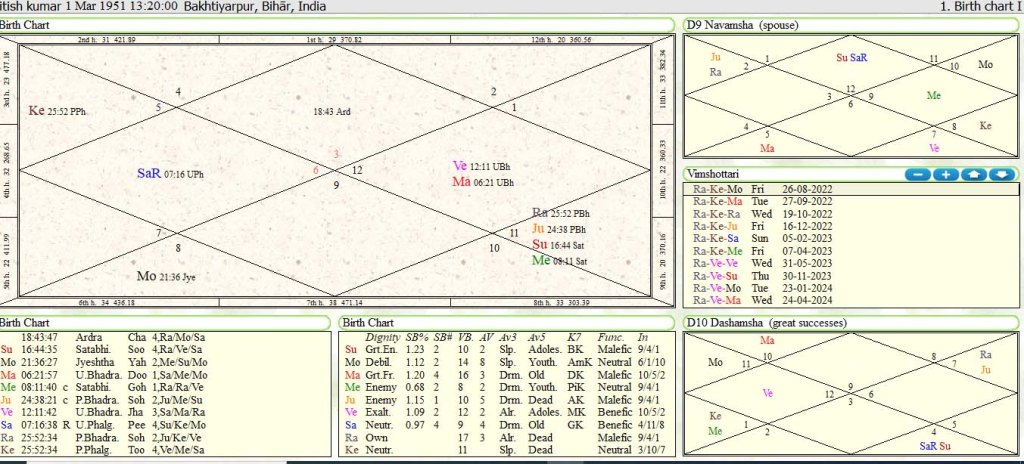Click the Func. column header
Image resolution: width=1024 pixels, height=464 pixels.
coord(610,337)
